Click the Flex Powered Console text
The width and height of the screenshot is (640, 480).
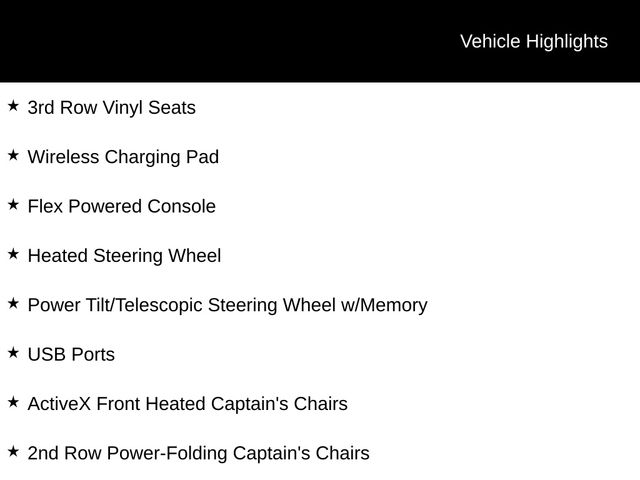tap(121, 207)
